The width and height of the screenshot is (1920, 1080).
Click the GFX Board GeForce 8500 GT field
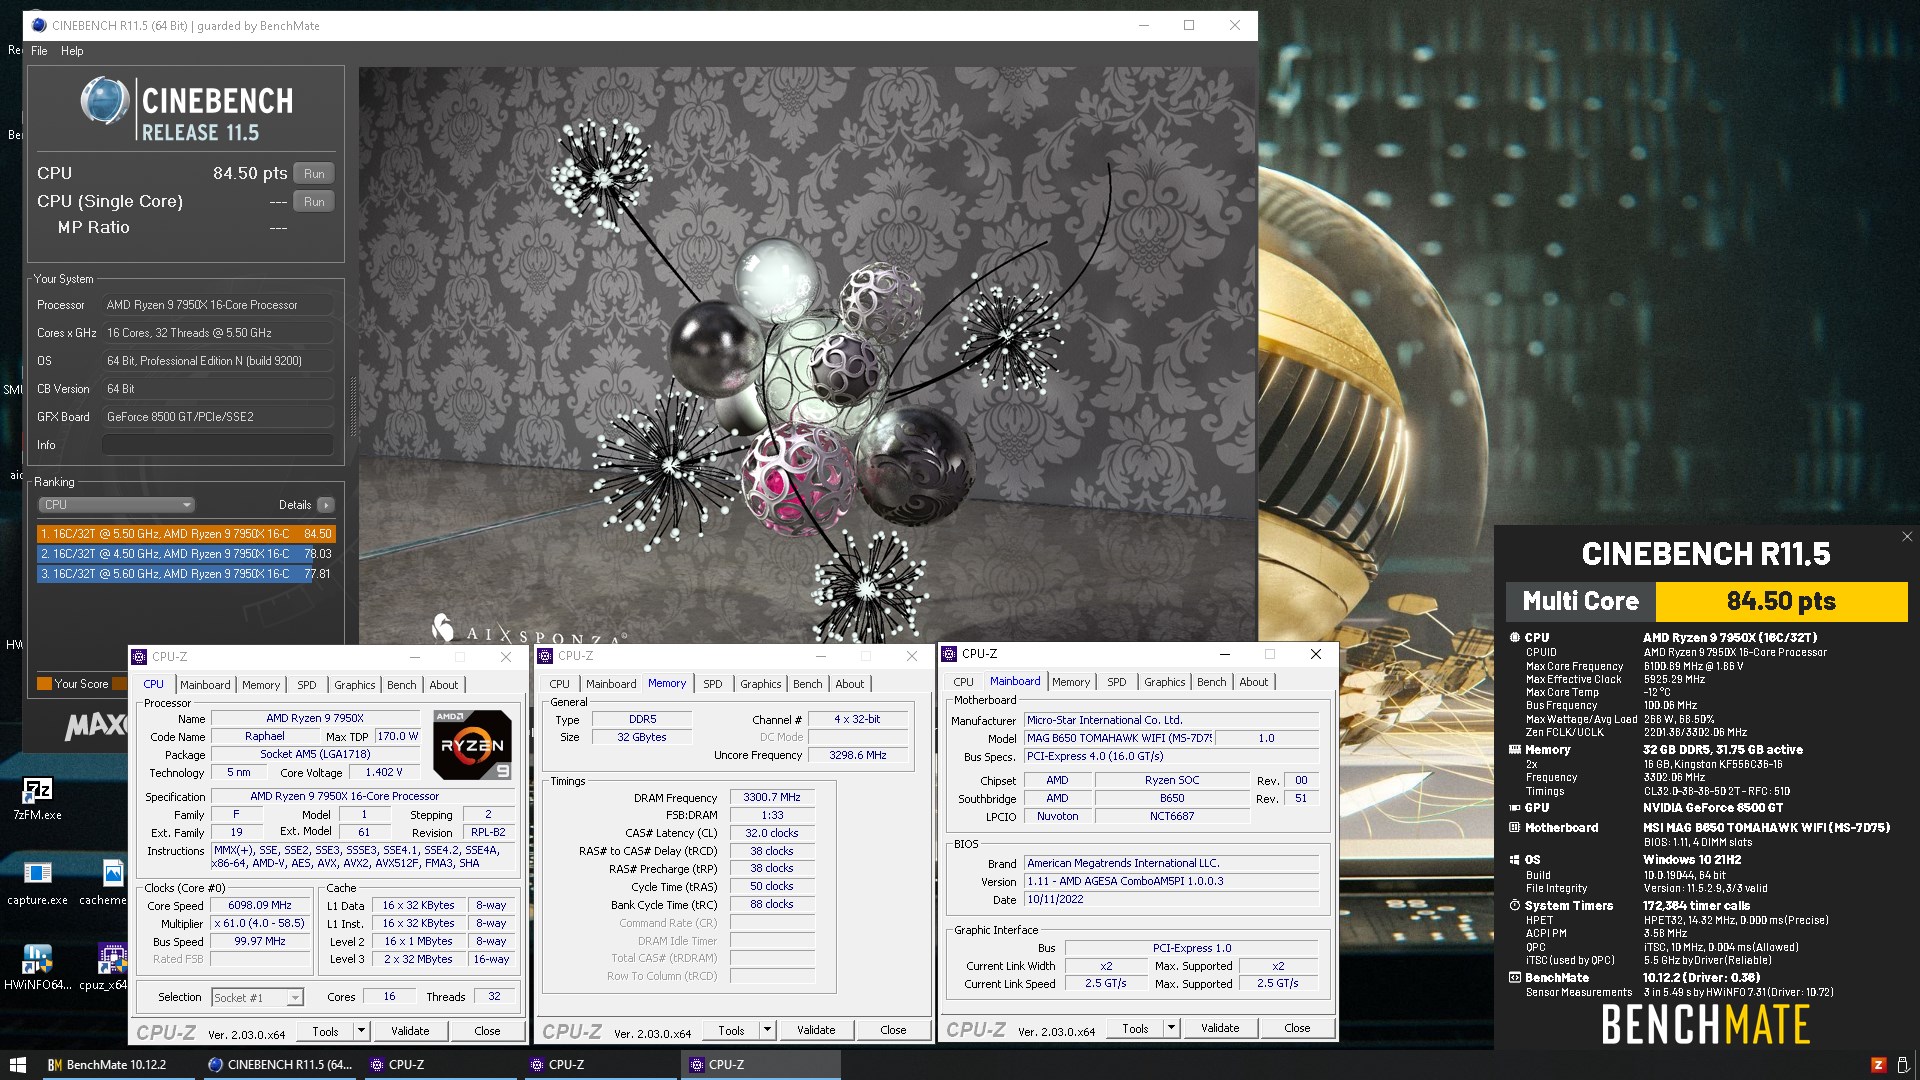[218, 417]
